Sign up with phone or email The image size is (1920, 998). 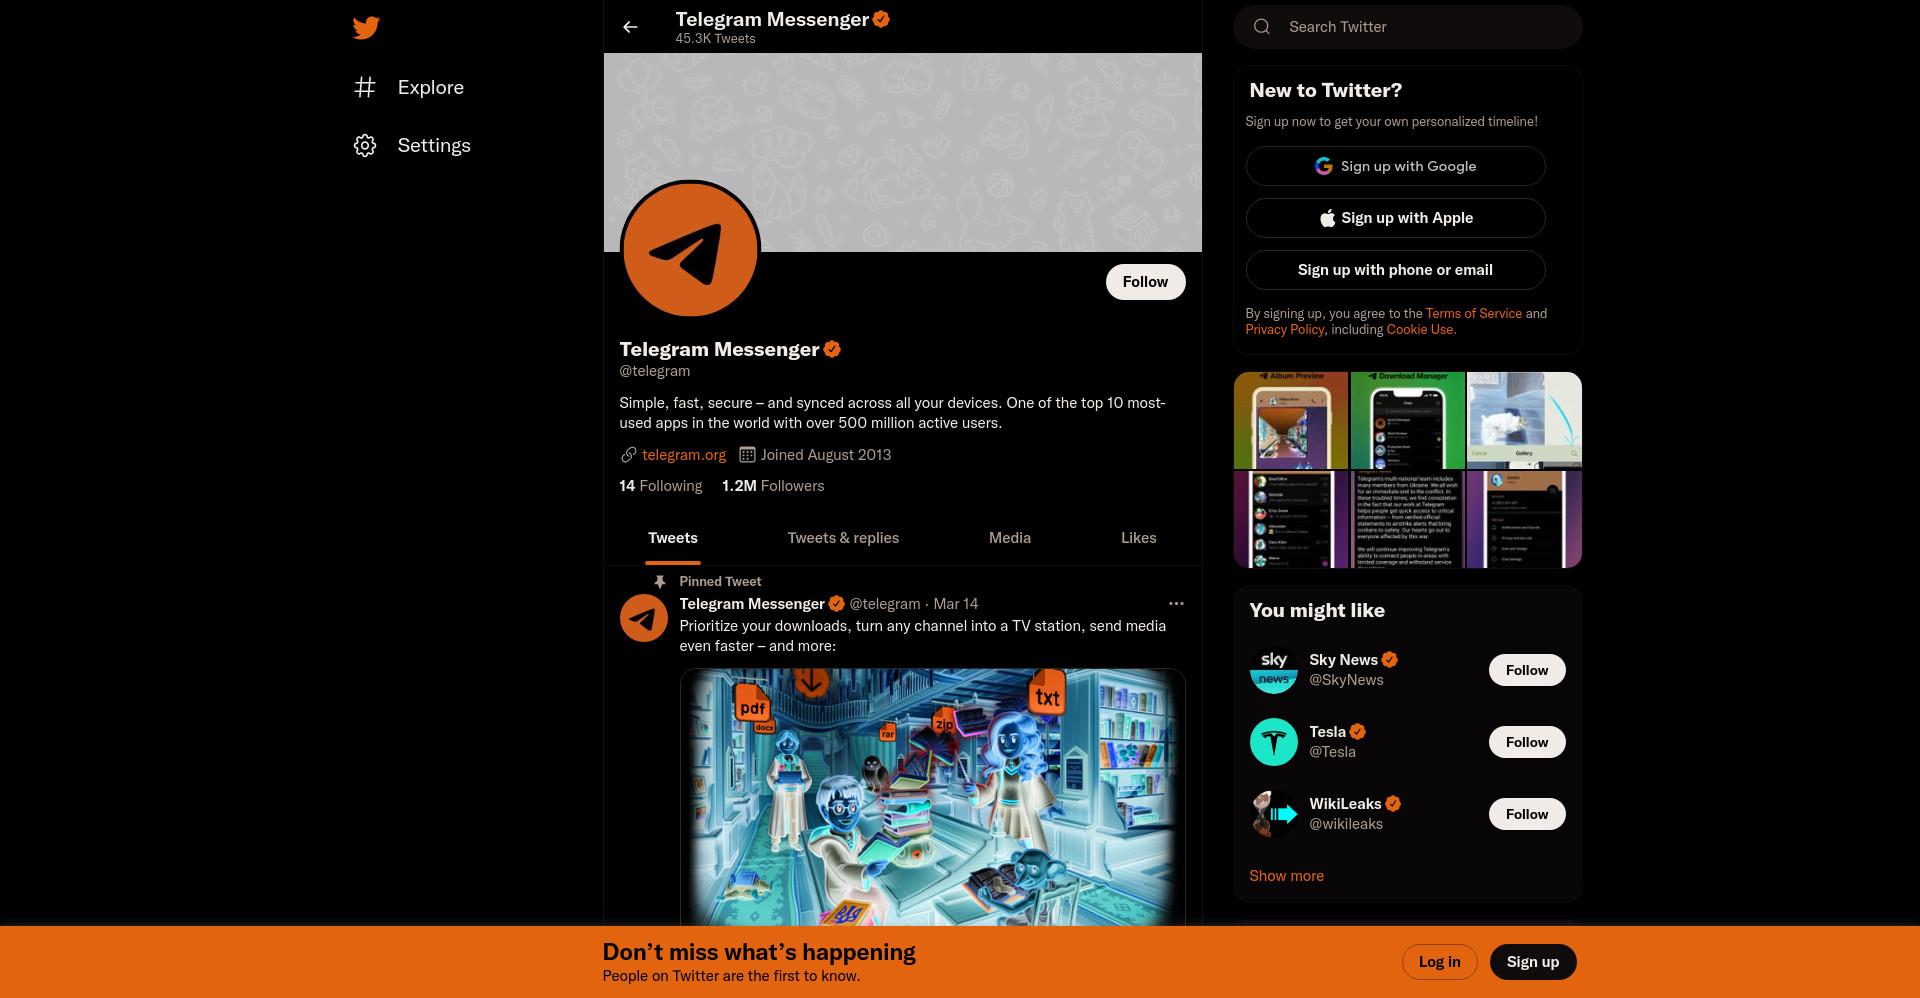[x=1395, y=270]
